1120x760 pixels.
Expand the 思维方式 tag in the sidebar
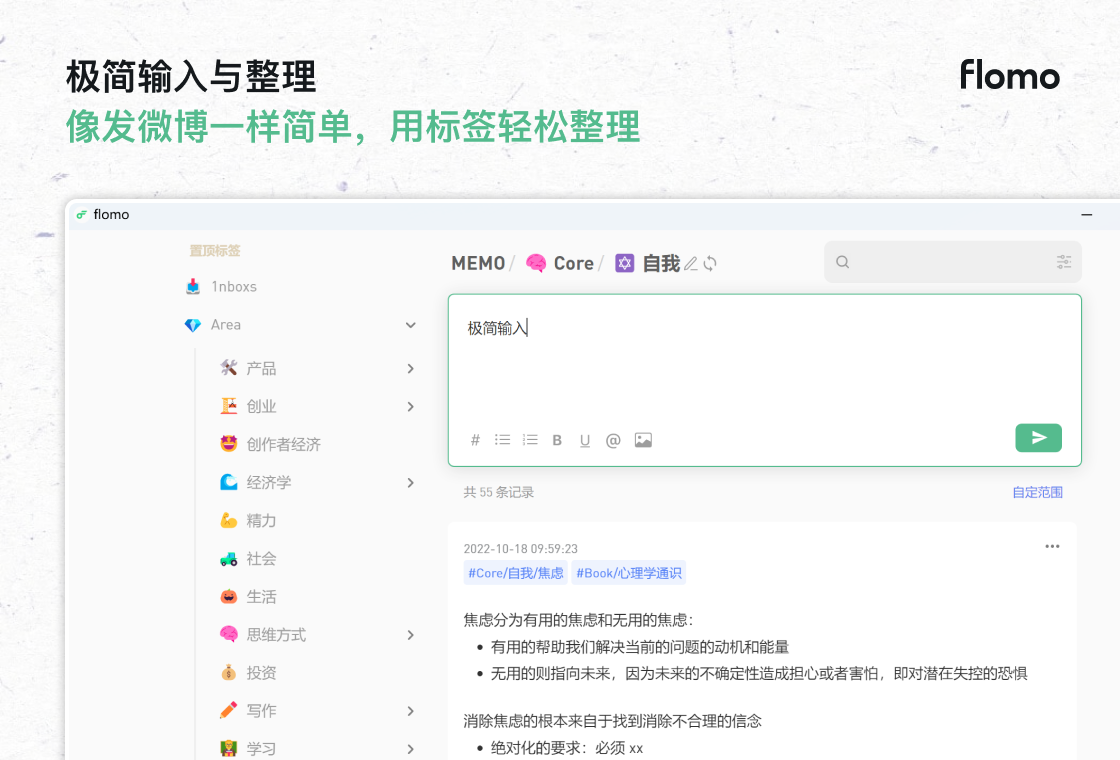pos(410,634)
